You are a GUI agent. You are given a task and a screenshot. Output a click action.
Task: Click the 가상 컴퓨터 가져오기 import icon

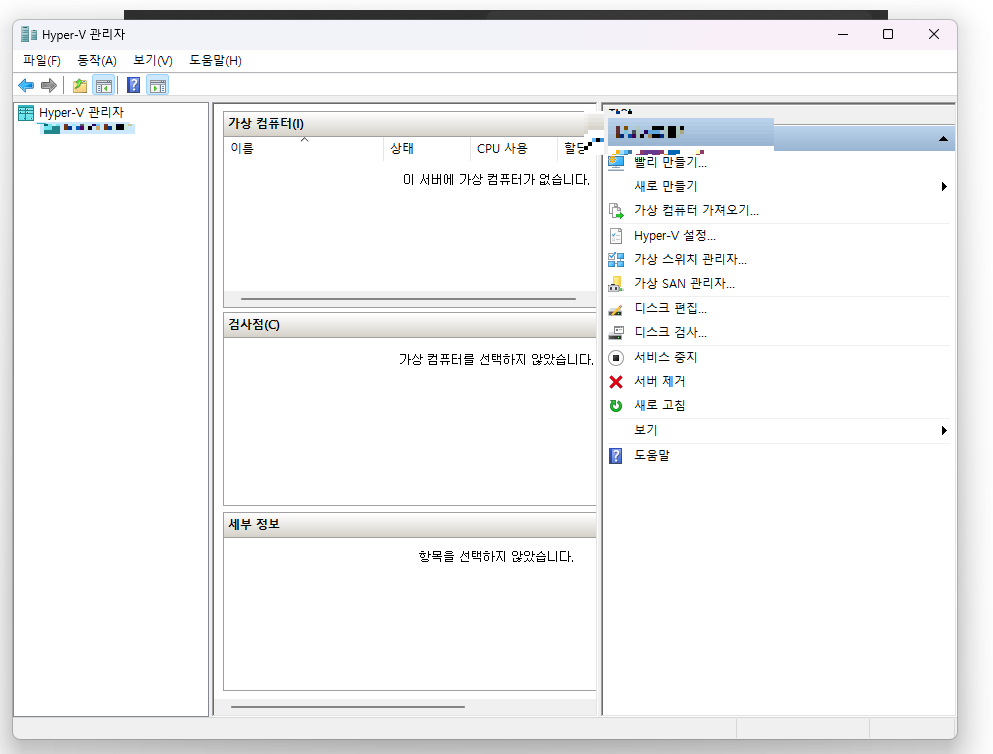coord(616,211)
